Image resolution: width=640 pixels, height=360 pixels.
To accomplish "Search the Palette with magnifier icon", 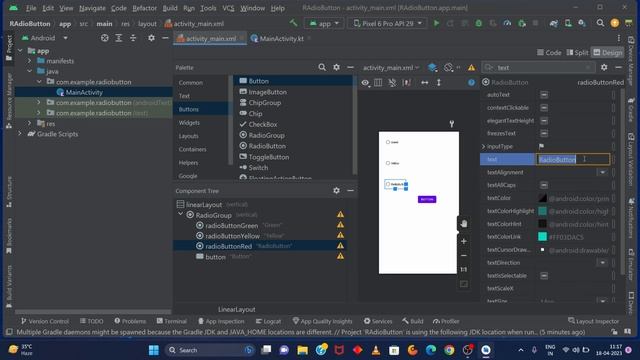I will click(x=322, y=67).
